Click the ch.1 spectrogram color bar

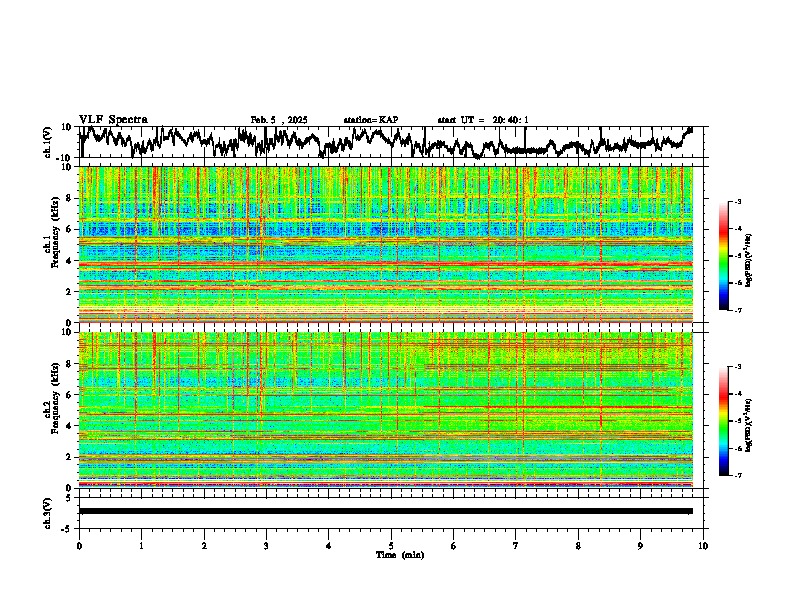724,256
